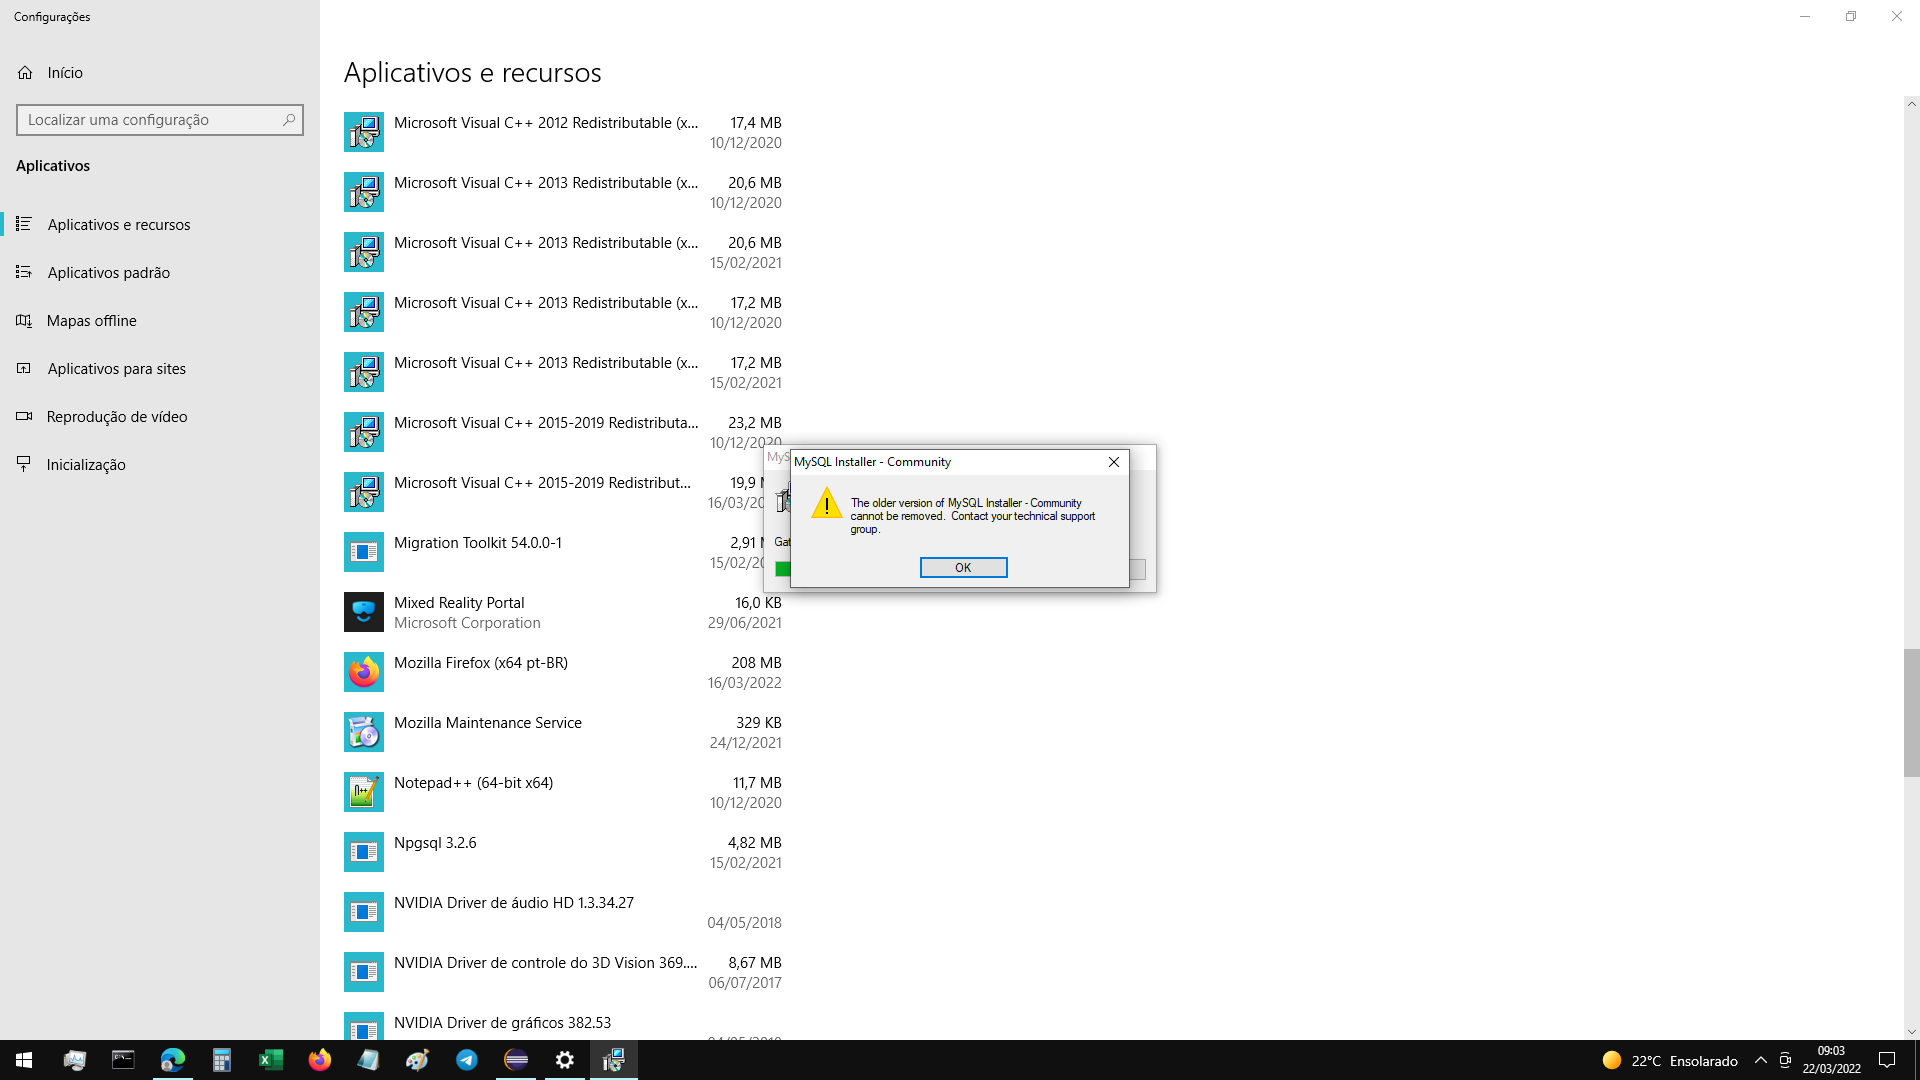The image size is (1920, 1080).
Task: Click the scrollbar down arrow
Action: [x=1911, y=1032]
